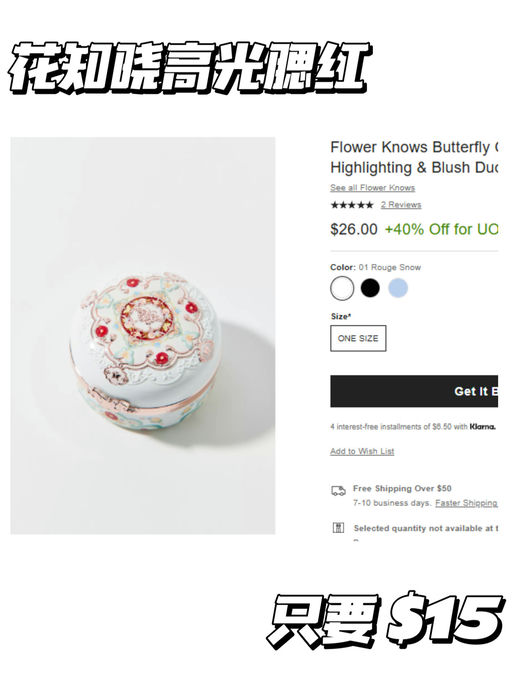Click the 只要 $15 price caption
The height and width of the screenshot is (683, 512).
[386, 619]
